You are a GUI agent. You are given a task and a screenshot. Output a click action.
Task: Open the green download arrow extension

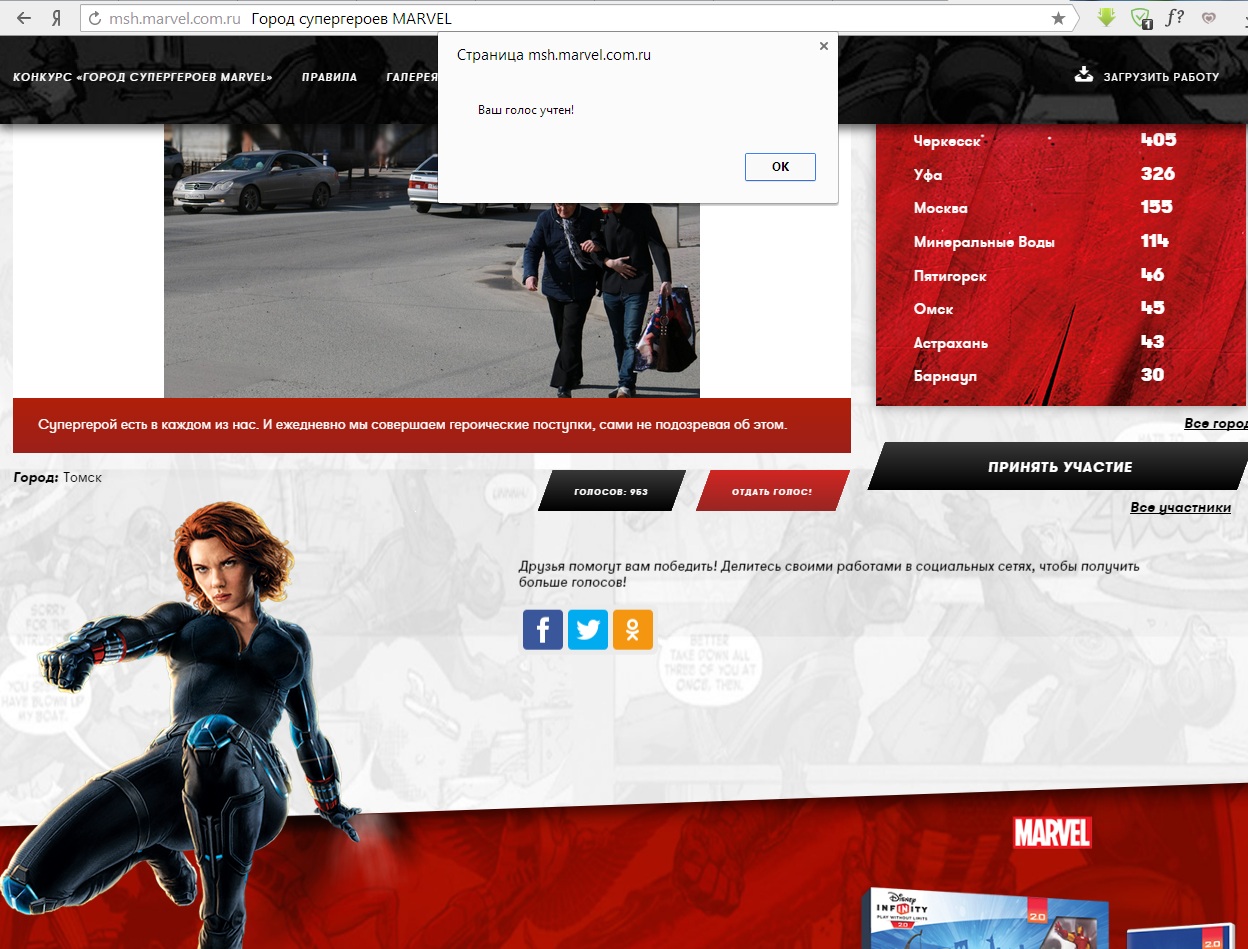click(1106, 17)
